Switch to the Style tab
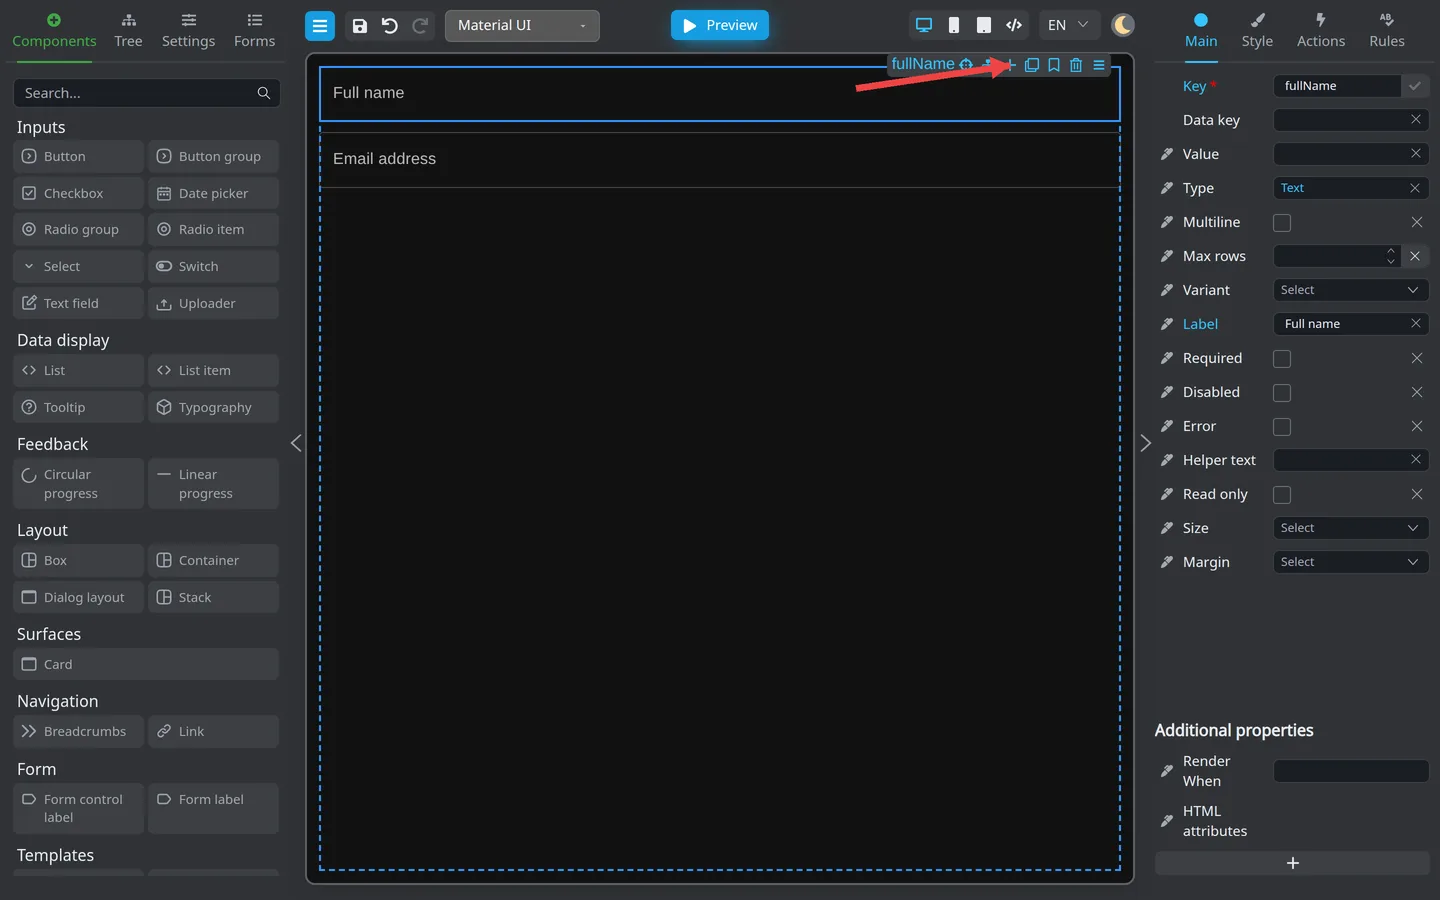1440x900 pixels. tap(1257, 31)
